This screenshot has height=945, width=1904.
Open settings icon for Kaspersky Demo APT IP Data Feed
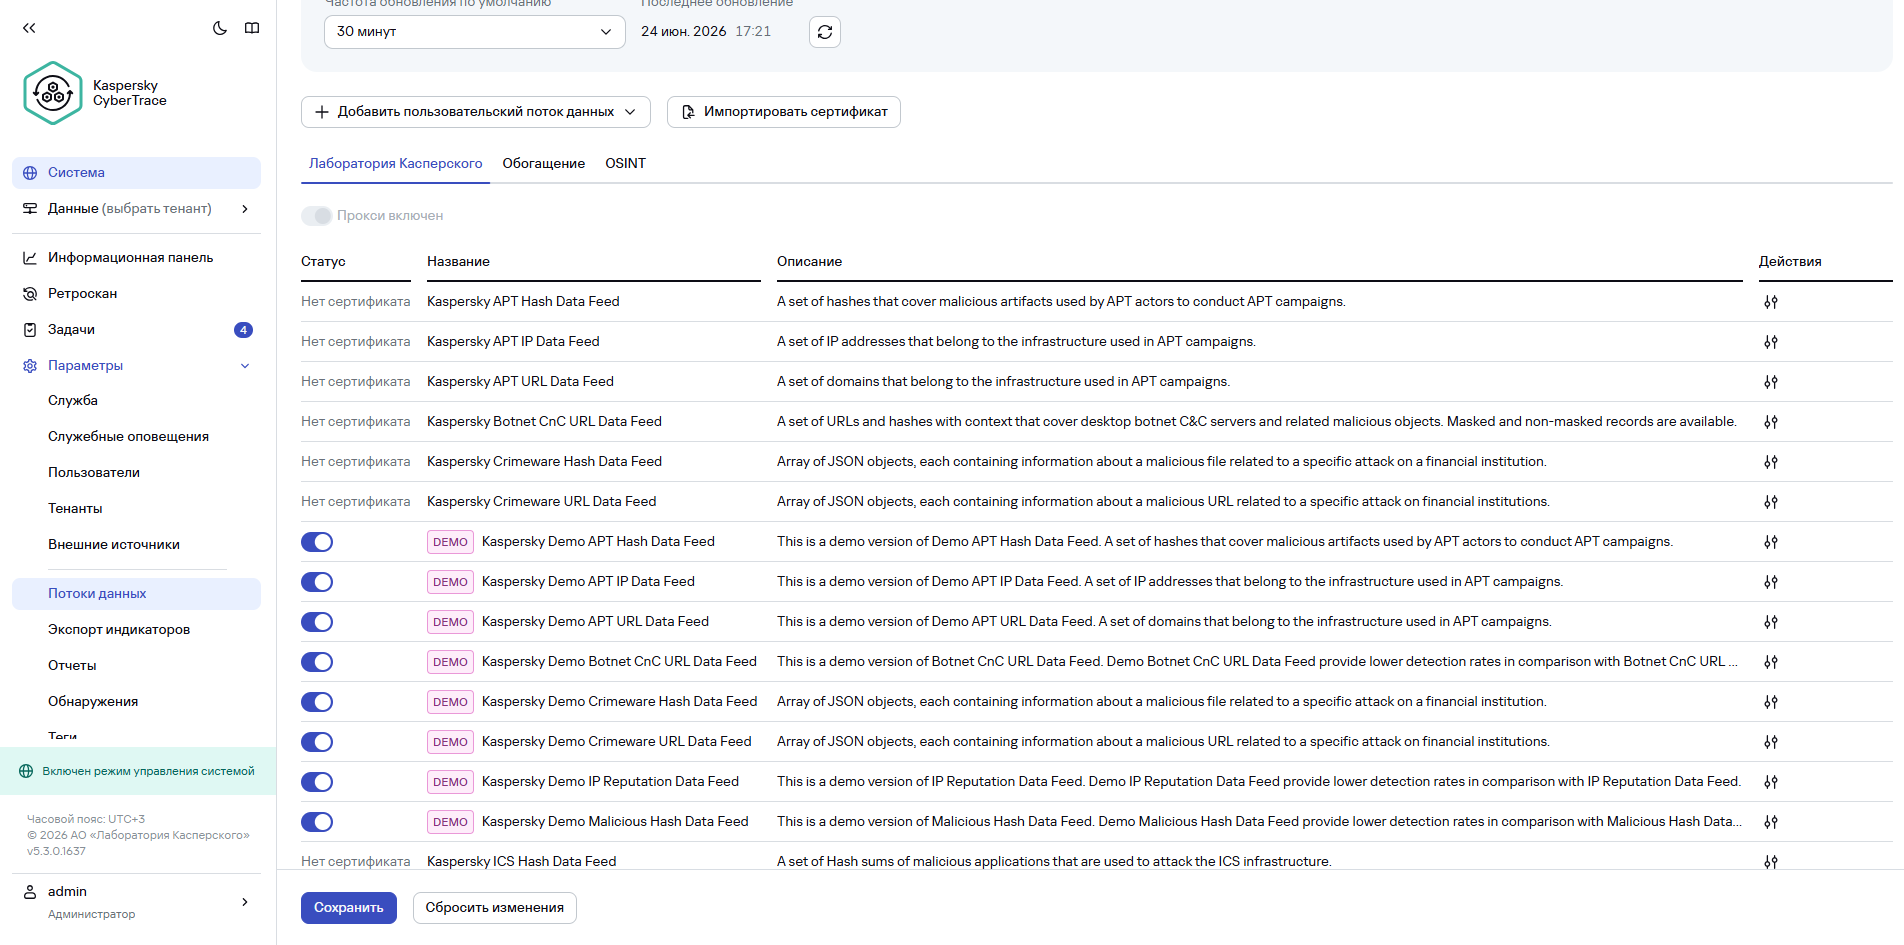point(1771,582)
